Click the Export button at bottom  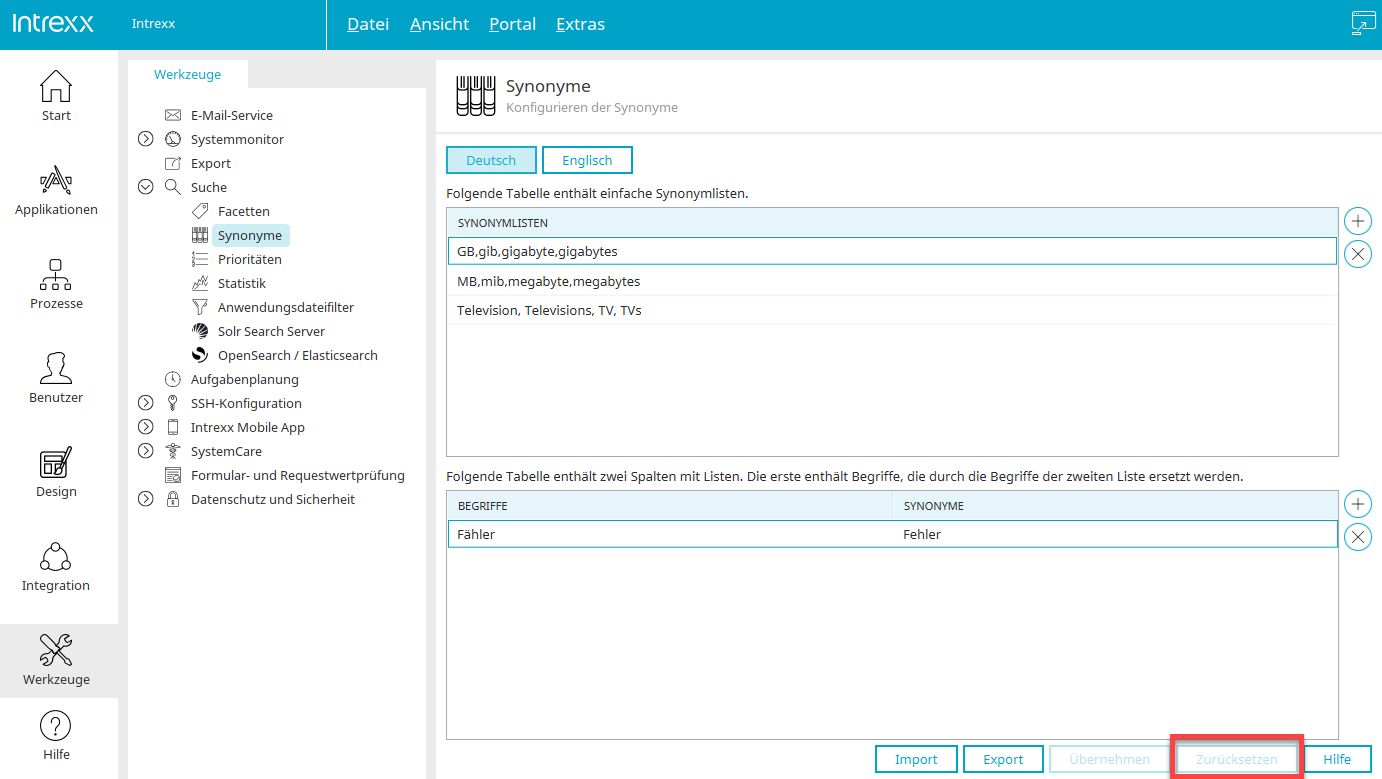click(x=1003, y=759)
